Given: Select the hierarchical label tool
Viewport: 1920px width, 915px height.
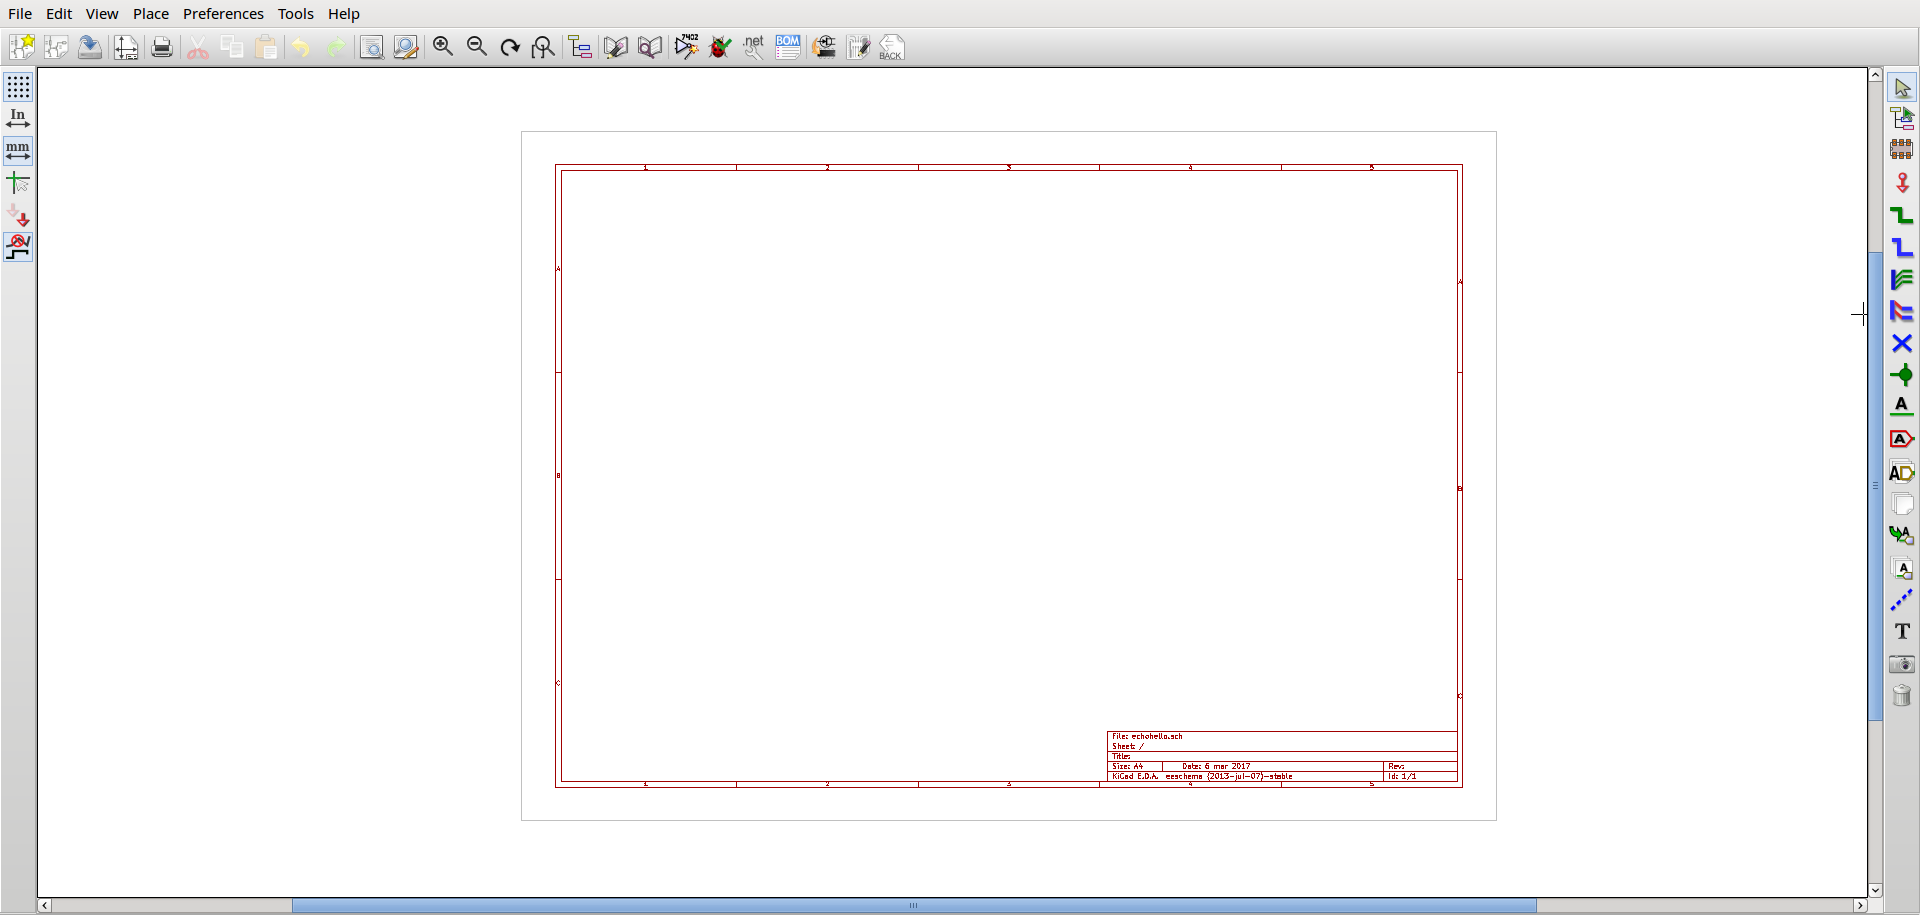Looking at the screenshot, I should 1902,472.
